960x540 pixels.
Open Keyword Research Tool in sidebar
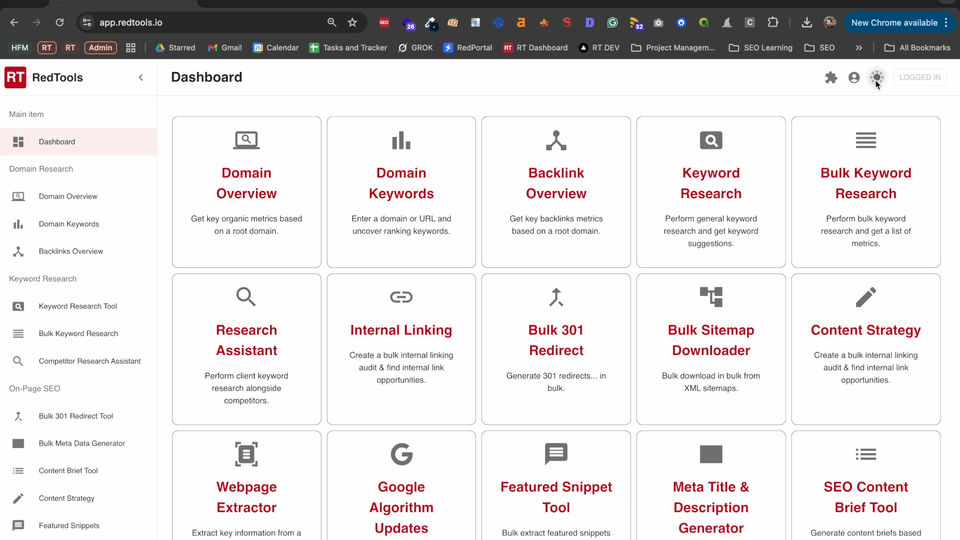[x=78, y=306]
